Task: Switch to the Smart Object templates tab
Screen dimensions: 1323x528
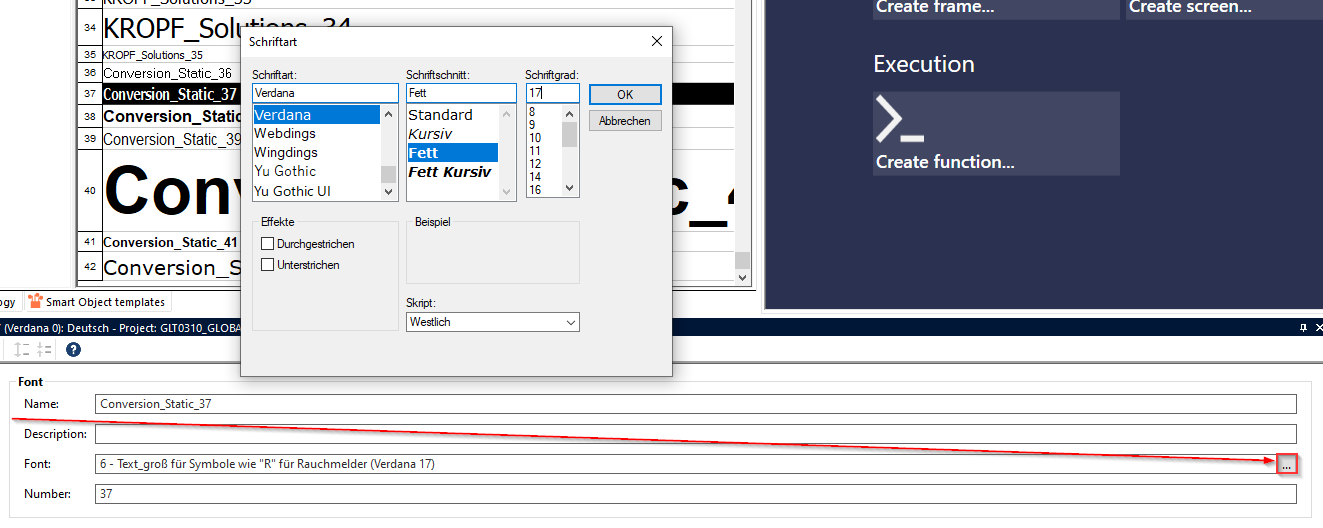Action: 104,301
